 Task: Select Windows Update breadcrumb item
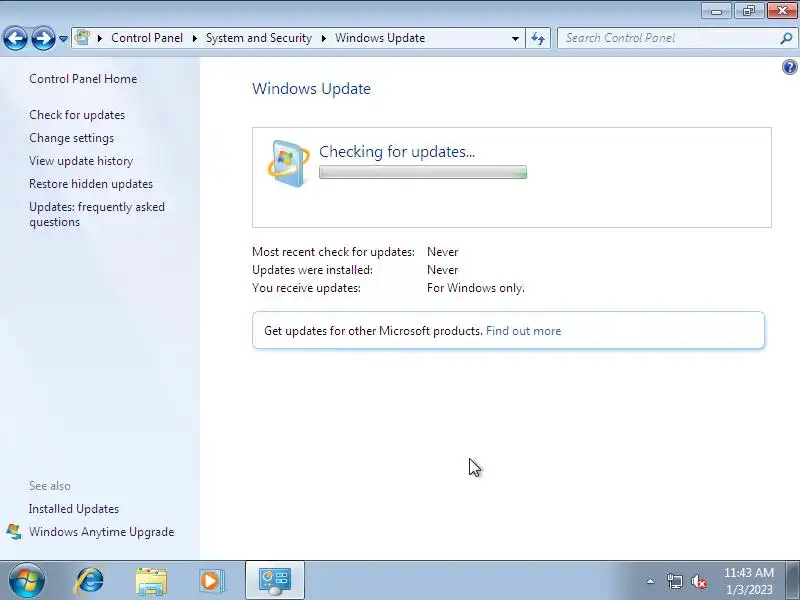(x=380, y=38)
